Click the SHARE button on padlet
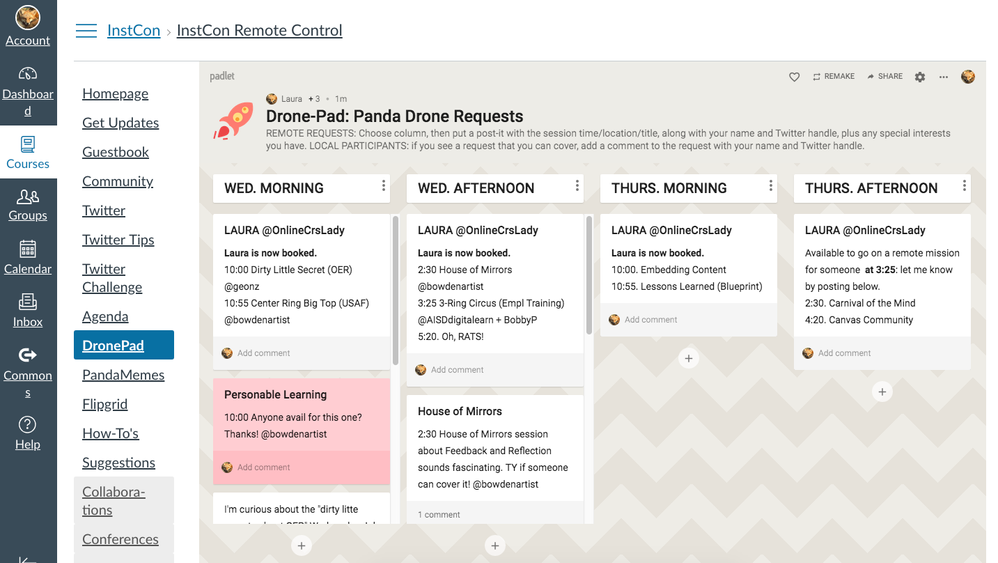Image resolution: width=998 pixels, height=563 pixels. click(885, 76)
